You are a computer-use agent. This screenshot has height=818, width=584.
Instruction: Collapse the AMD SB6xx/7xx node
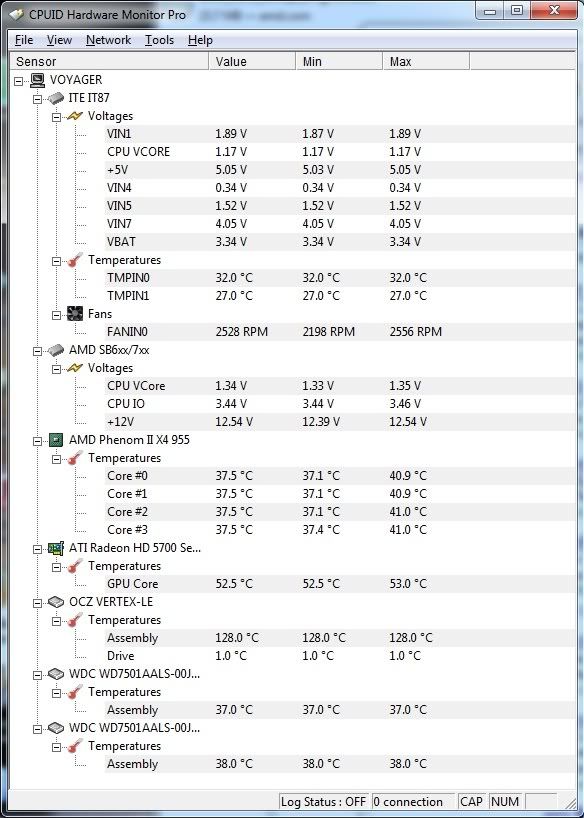pyautogui.click(x=38, y=351)
